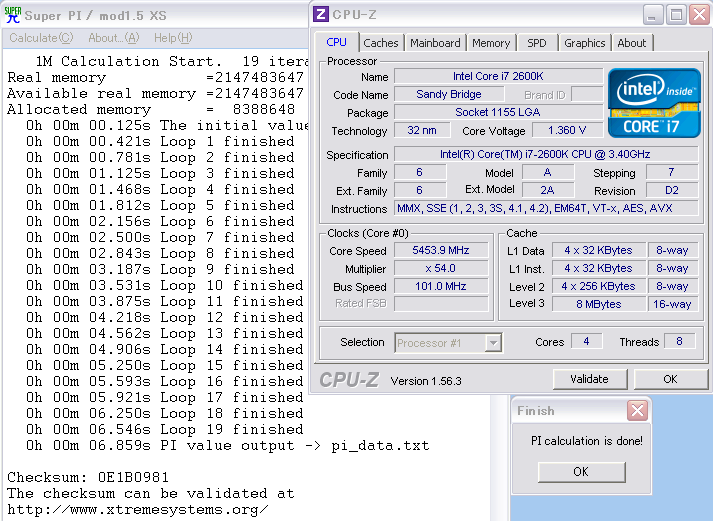Click the Loop 1 finished line
The height and width of the screenshot is (521, 713).
coord(160,141)
